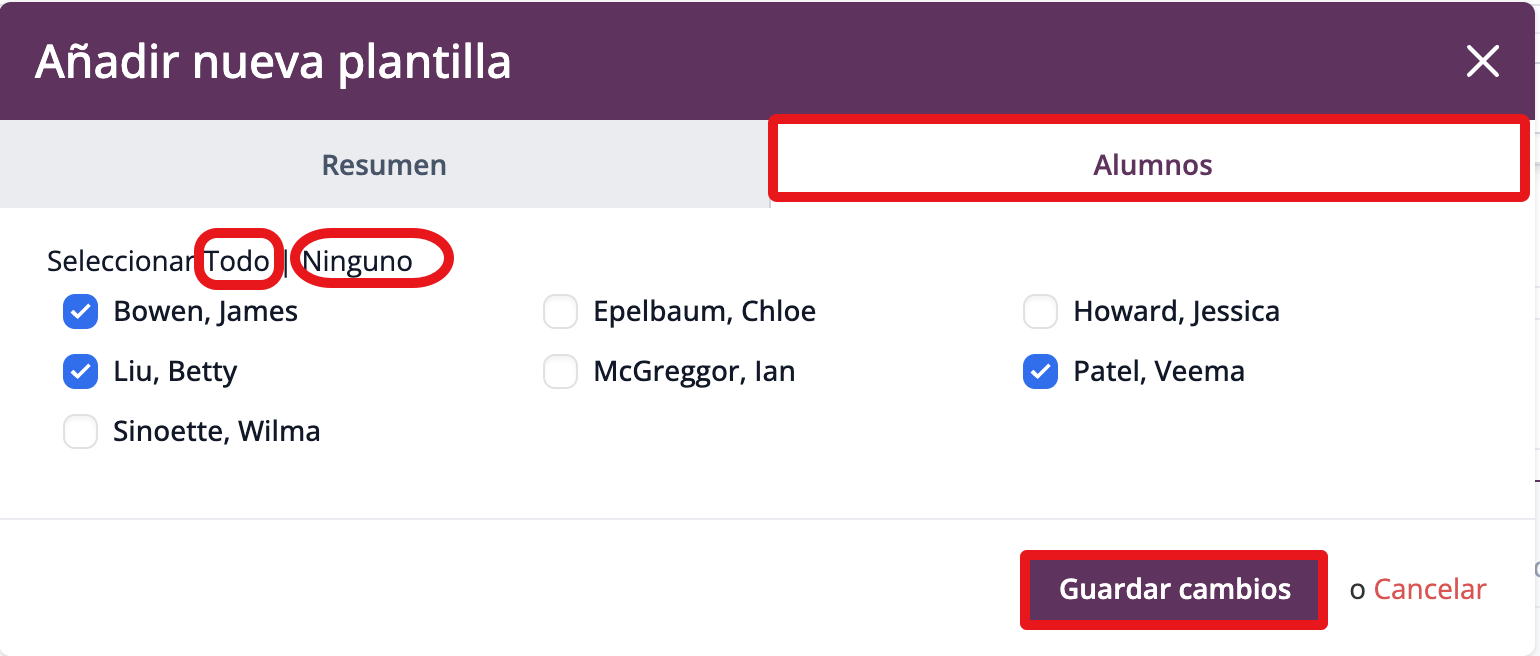Tick the Sinoette, Wilma checkbox
The width and height of the screenshot is (1540, 656).
click(x=80, y=432)
